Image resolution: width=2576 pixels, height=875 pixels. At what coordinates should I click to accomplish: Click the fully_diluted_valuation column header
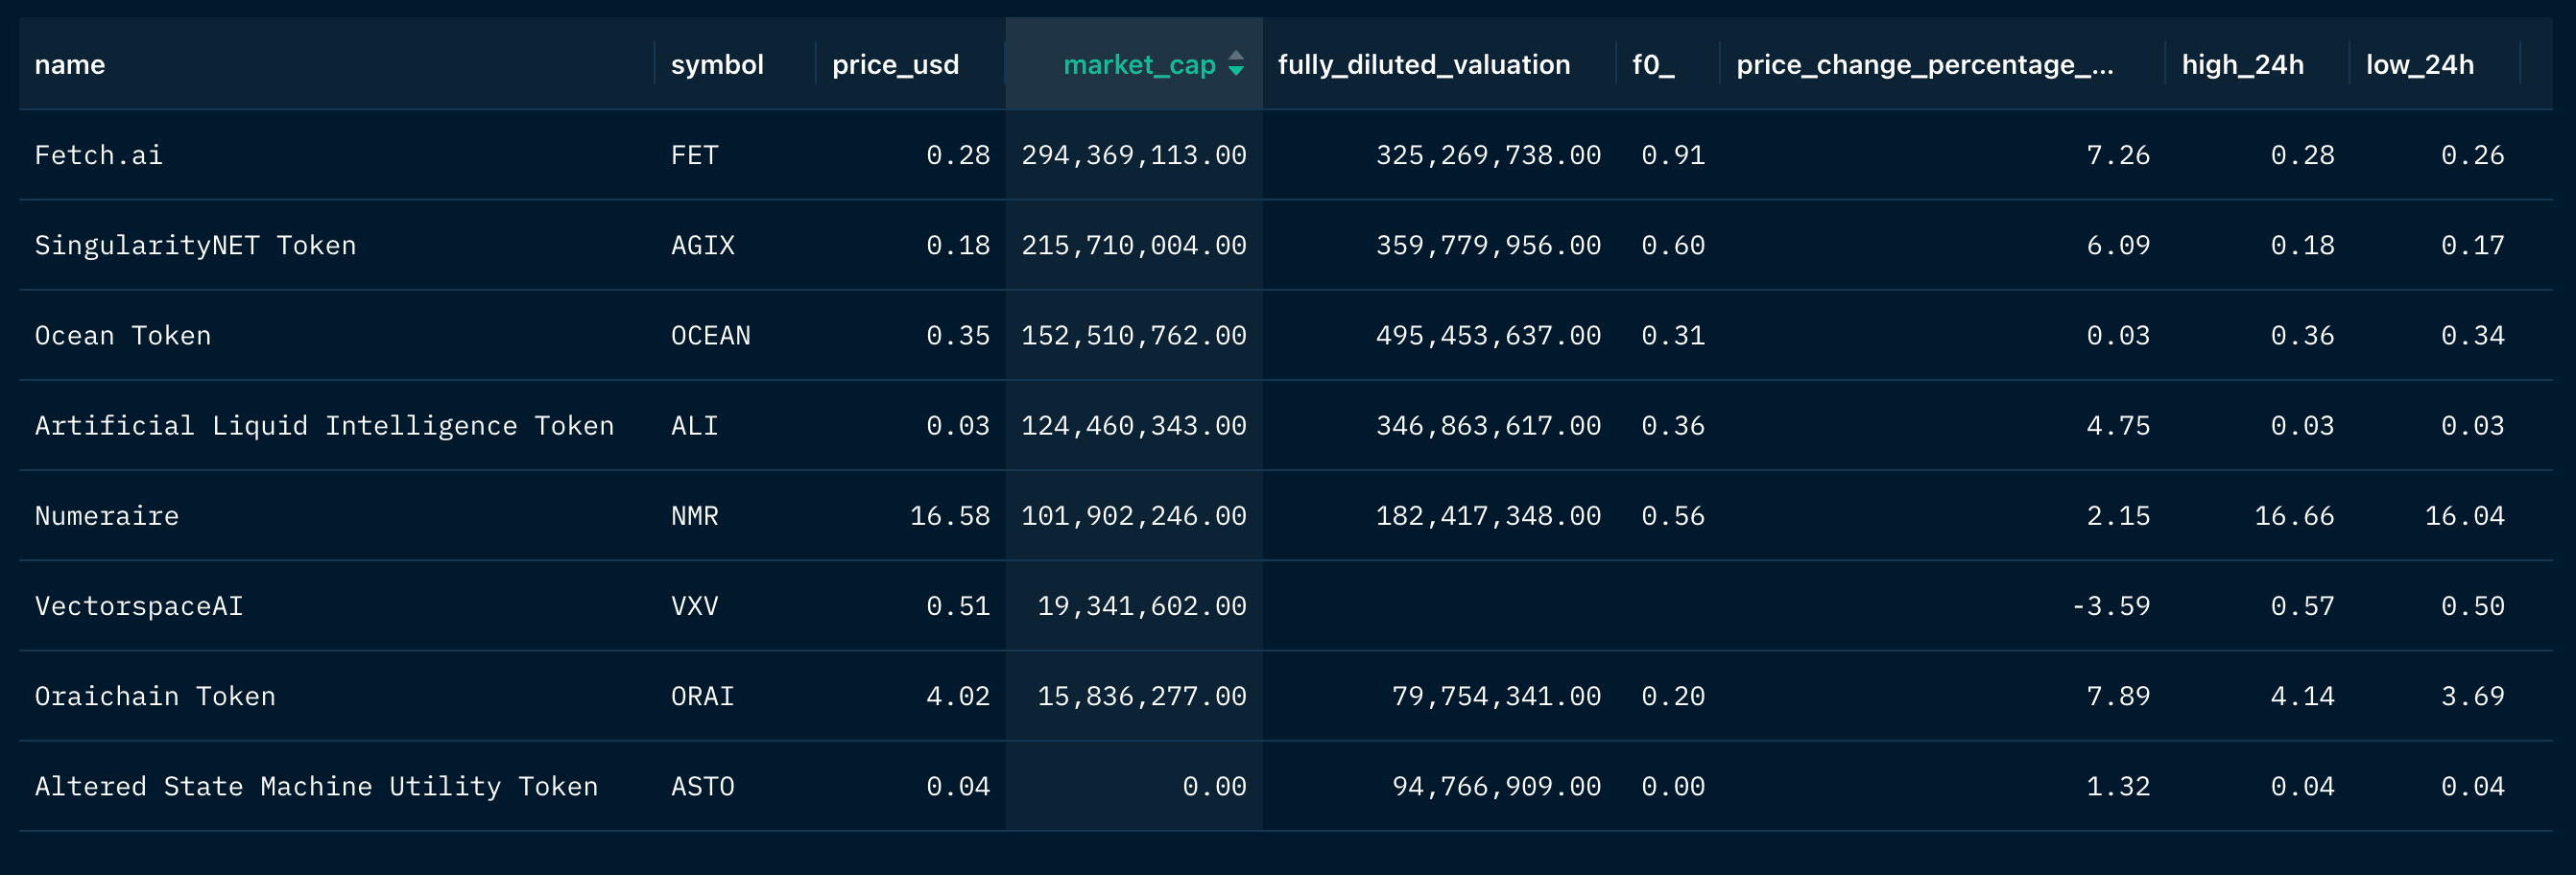(x=1423, y=65)
